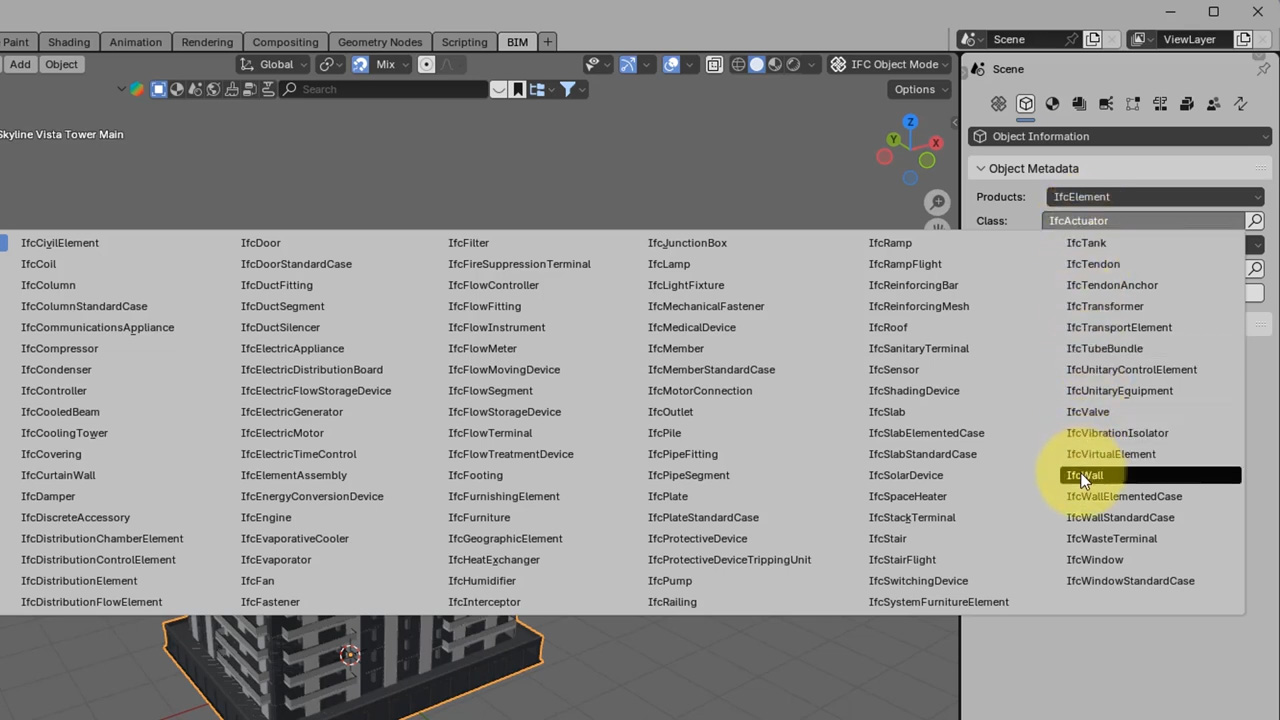Open the Add menu
This screenshot has height=720, width=1280.
(20, 65)
